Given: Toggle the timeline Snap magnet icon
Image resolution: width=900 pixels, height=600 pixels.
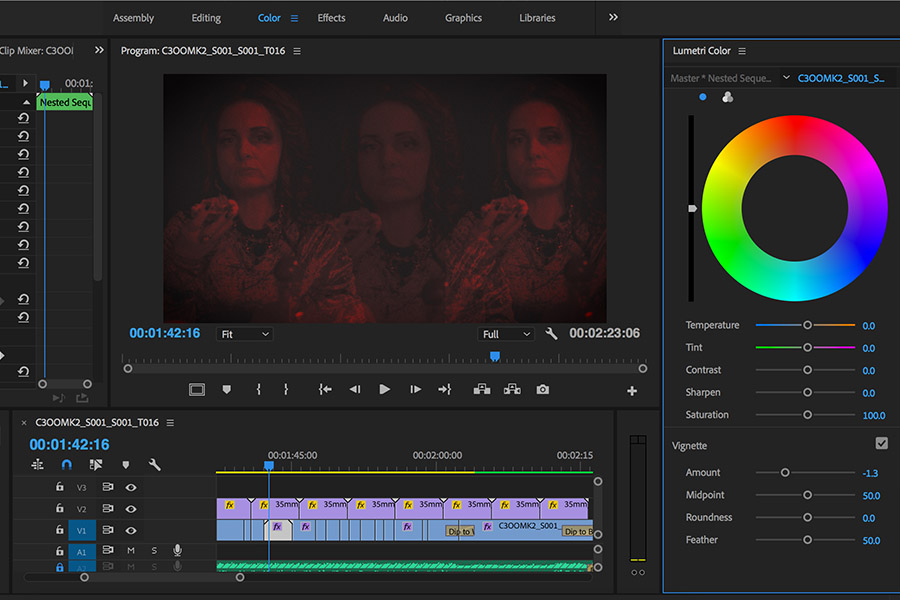Looking at the screenshot, I should (x=67, y=465).
